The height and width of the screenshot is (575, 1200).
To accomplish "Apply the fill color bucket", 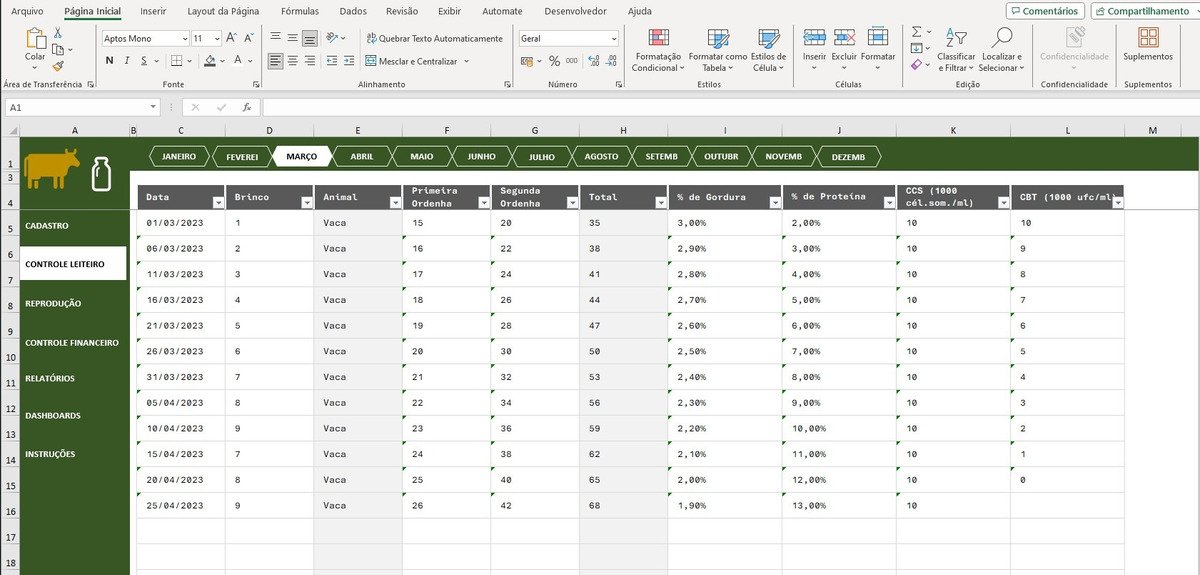I will coord(209,61).
